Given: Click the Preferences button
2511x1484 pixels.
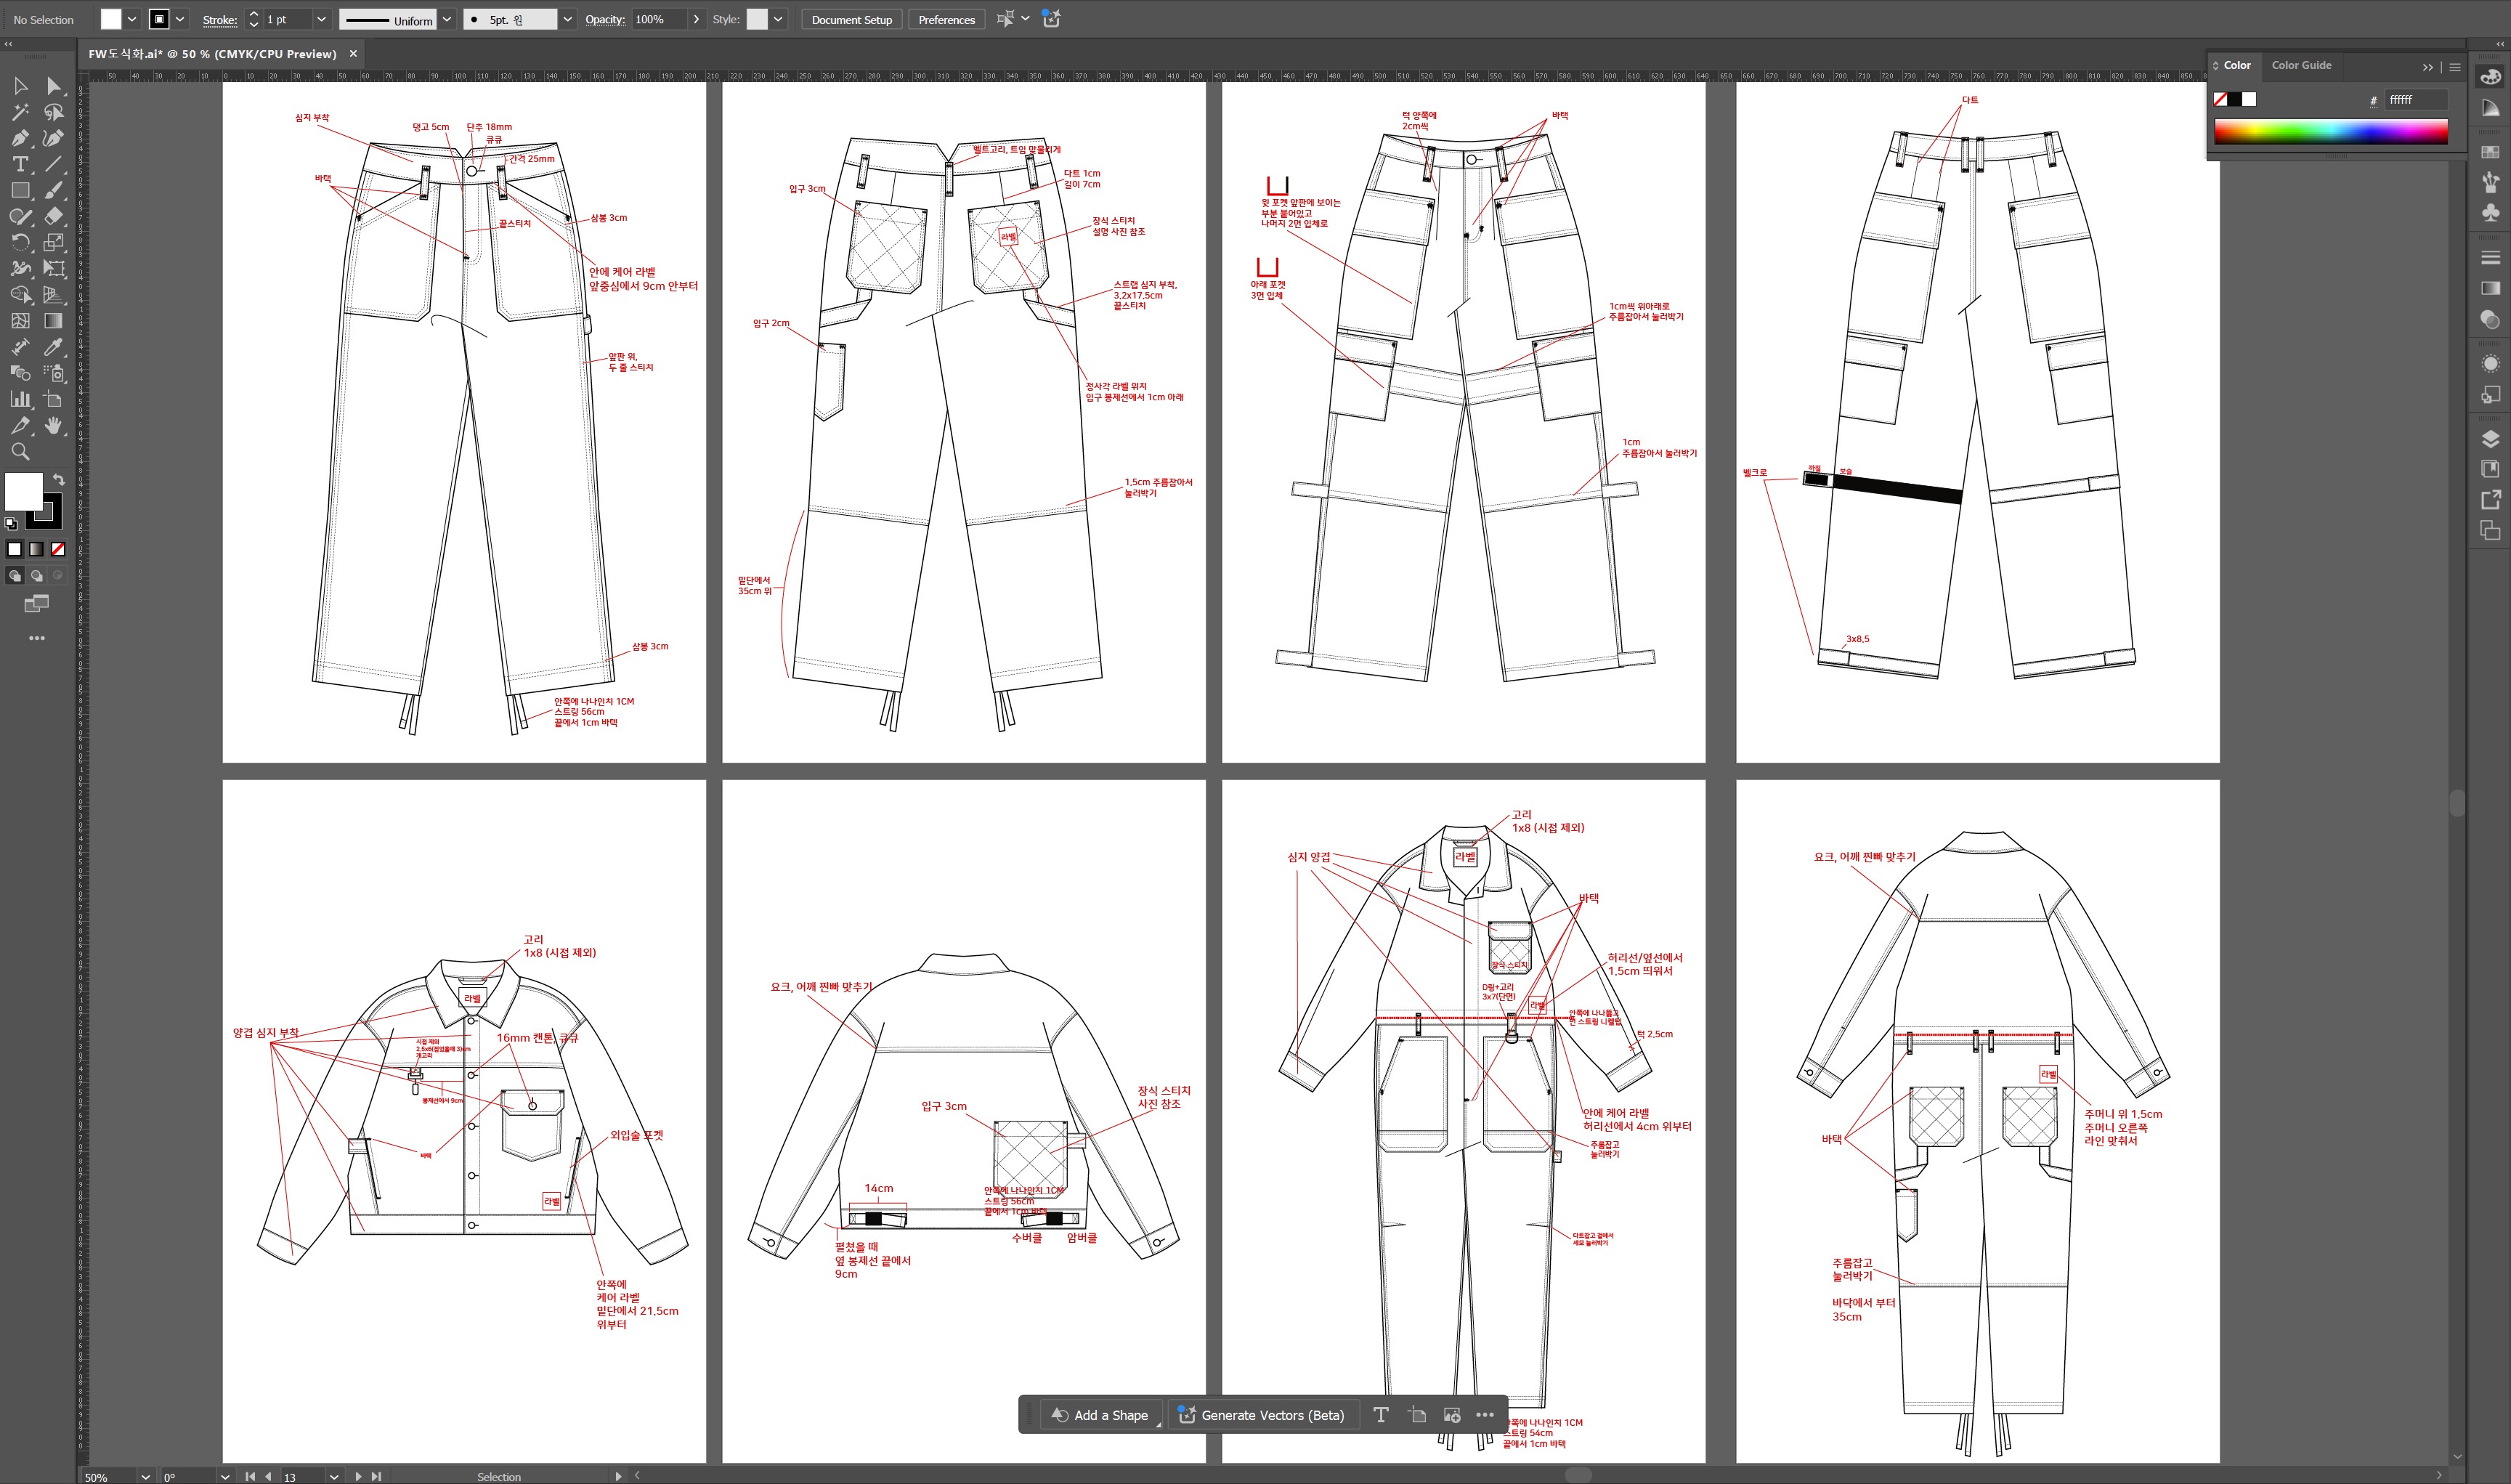Looking at the screenshot, I should [946, 19].
